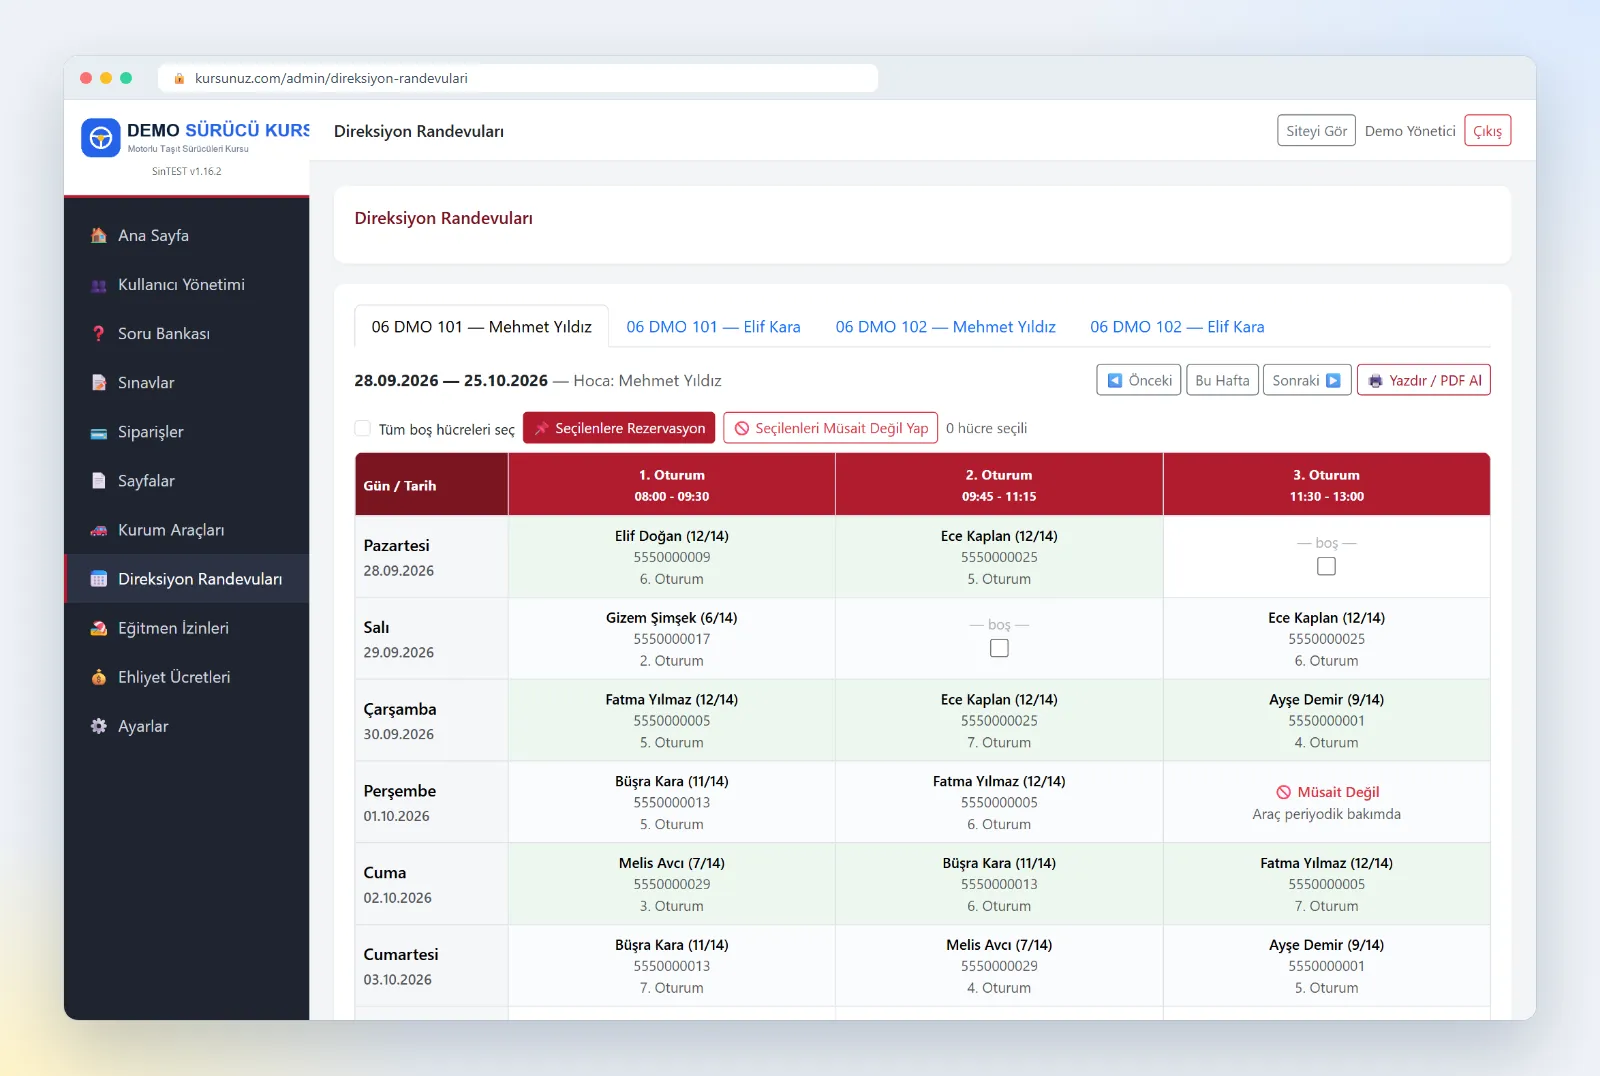Click the Bu Hafta button

click(x=1222, y=381)
